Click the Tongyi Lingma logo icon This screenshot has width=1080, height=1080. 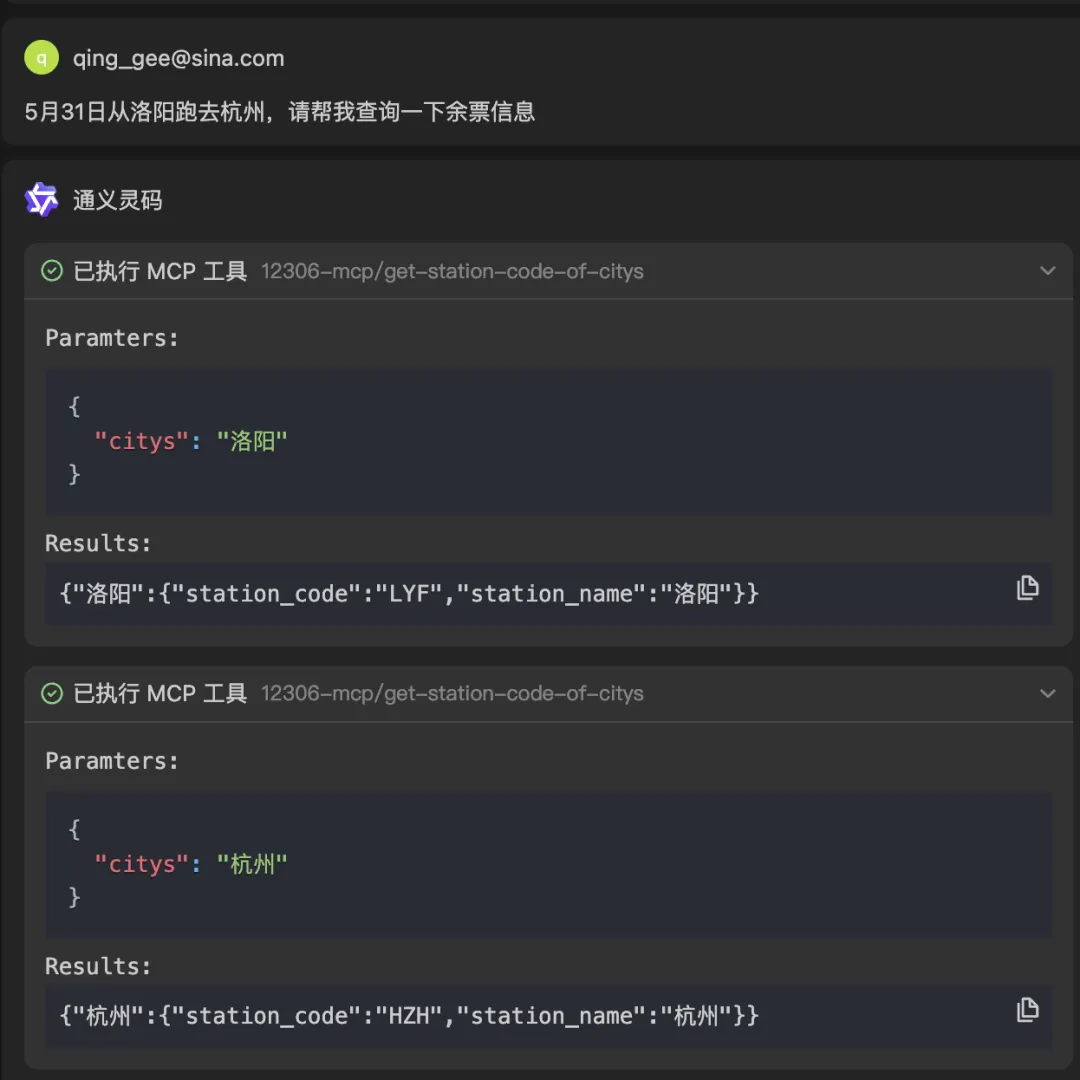41,200
